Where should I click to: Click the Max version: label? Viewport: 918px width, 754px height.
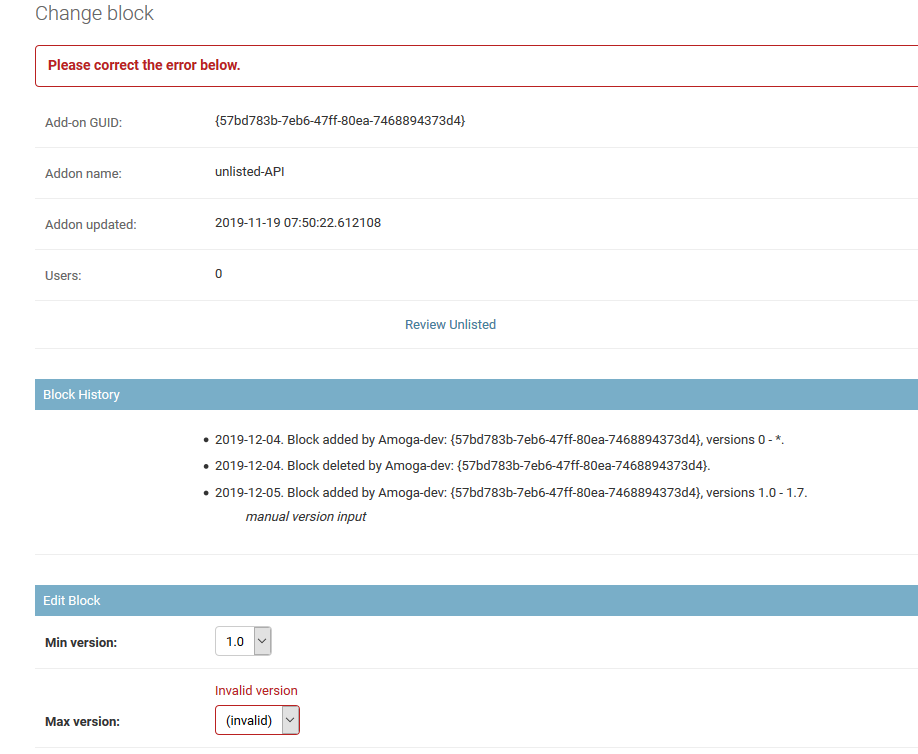(x=83, y=722)
